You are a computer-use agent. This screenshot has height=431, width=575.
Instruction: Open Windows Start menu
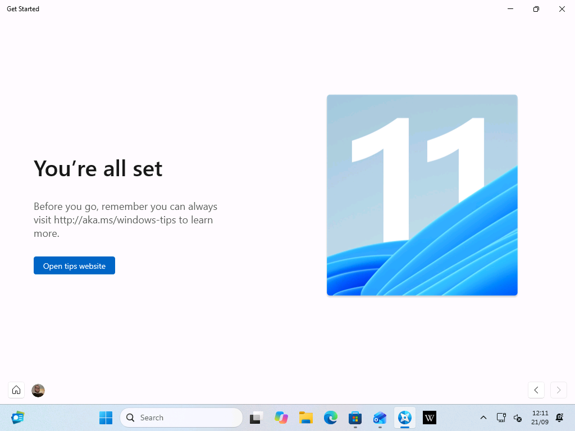[x=106, y=417]
